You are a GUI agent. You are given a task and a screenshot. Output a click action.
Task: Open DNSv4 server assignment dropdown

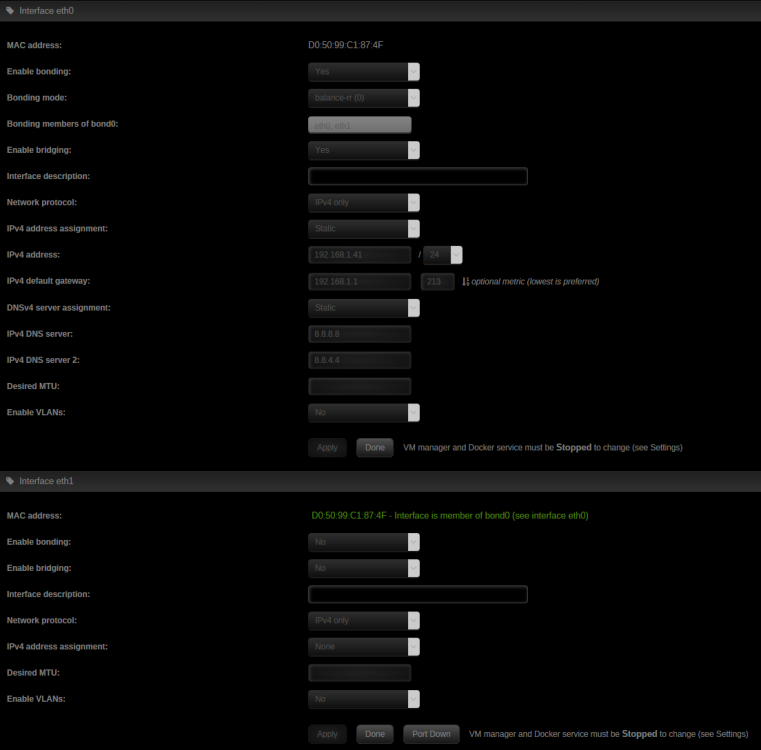coord(364,308)
